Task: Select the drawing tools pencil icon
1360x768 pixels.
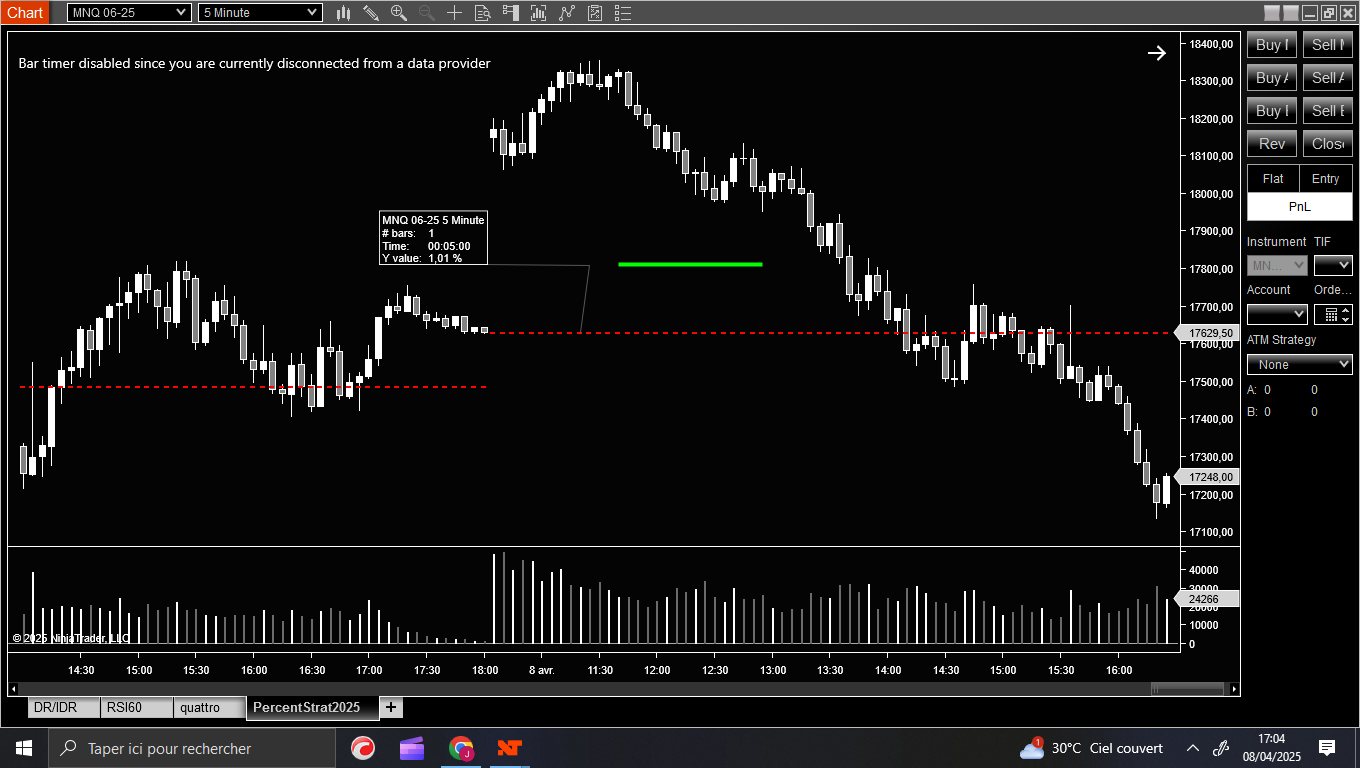Action: (371, 13)
